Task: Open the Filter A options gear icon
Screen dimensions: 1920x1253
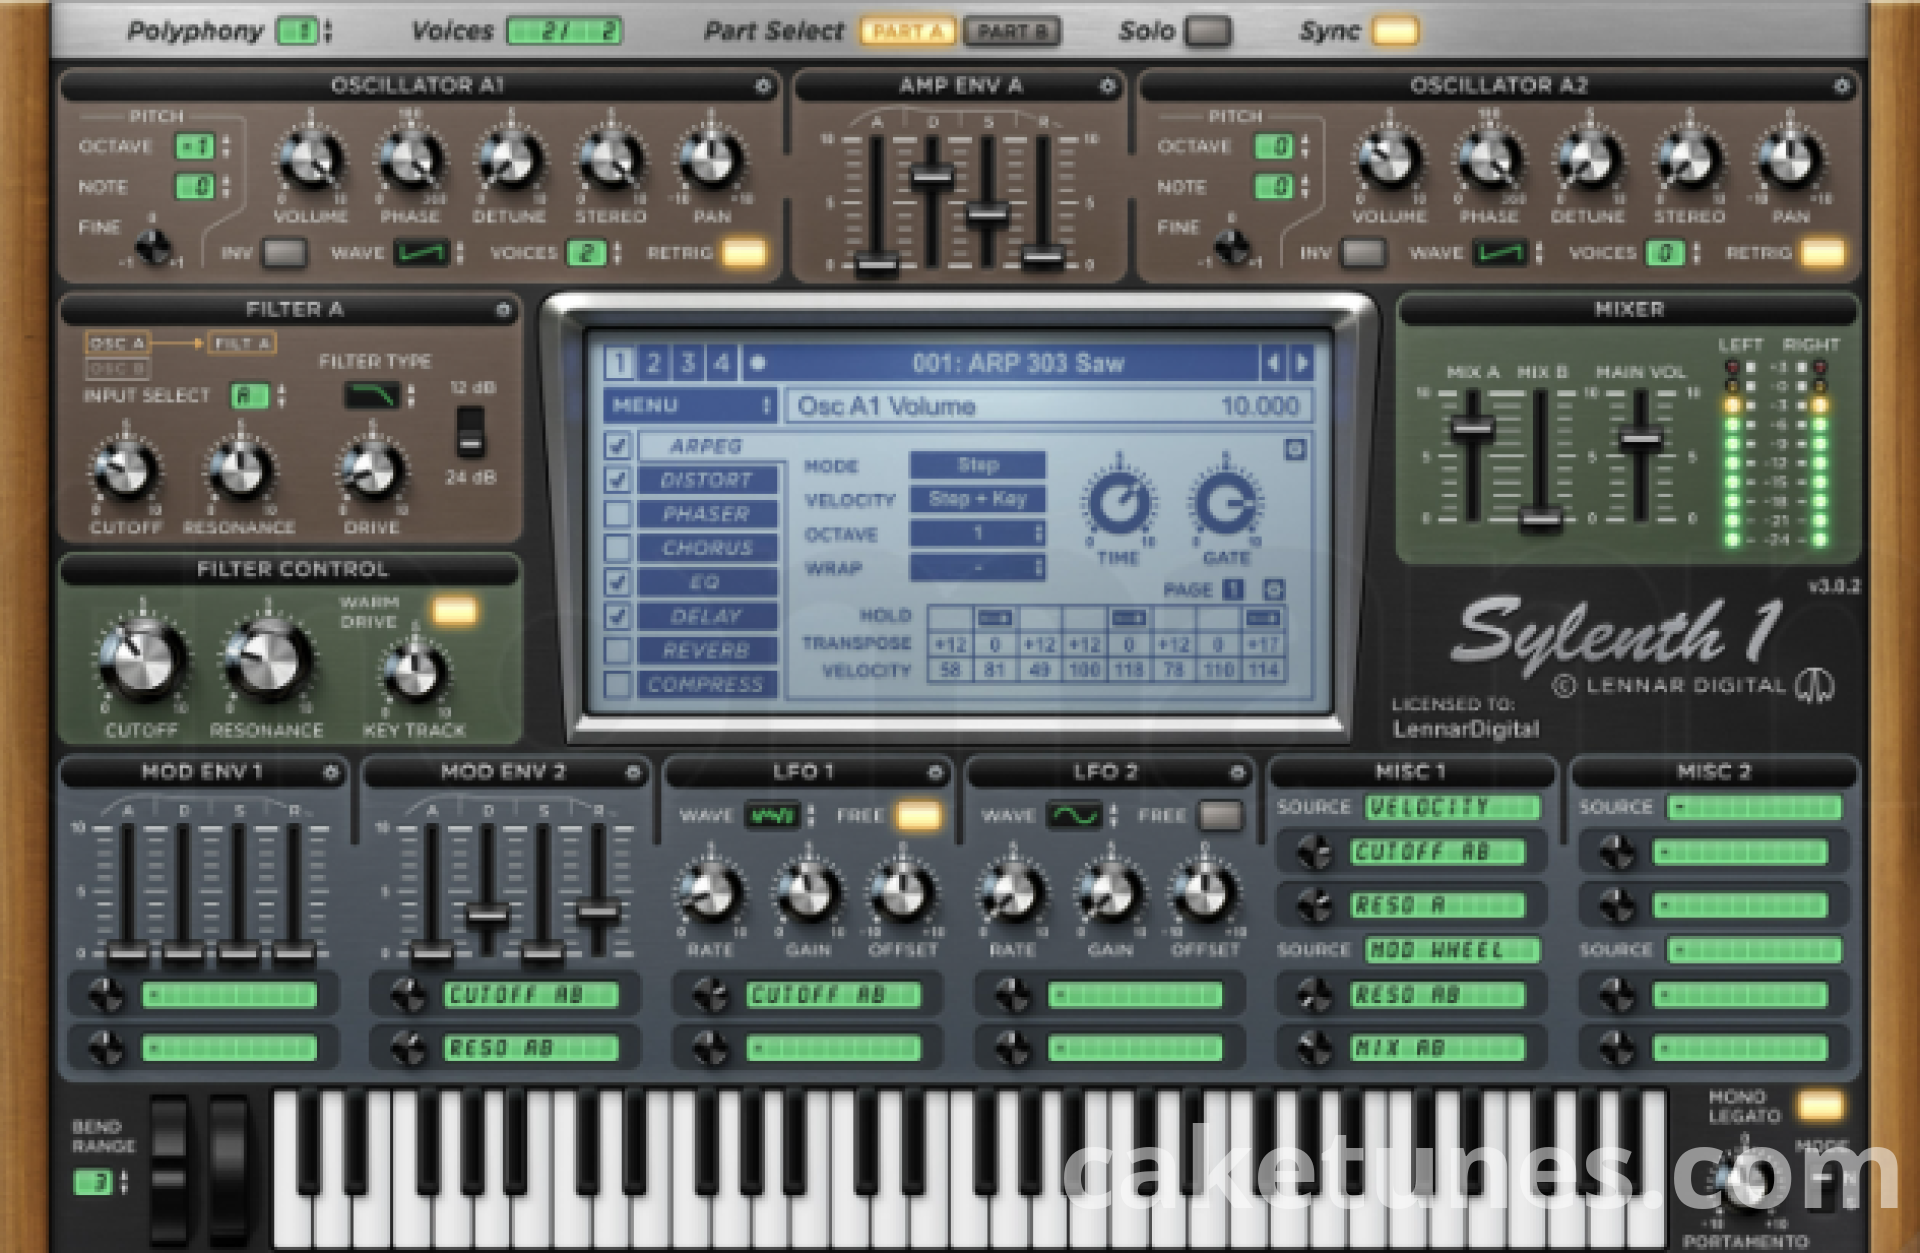Action: [x=503, y=311]
